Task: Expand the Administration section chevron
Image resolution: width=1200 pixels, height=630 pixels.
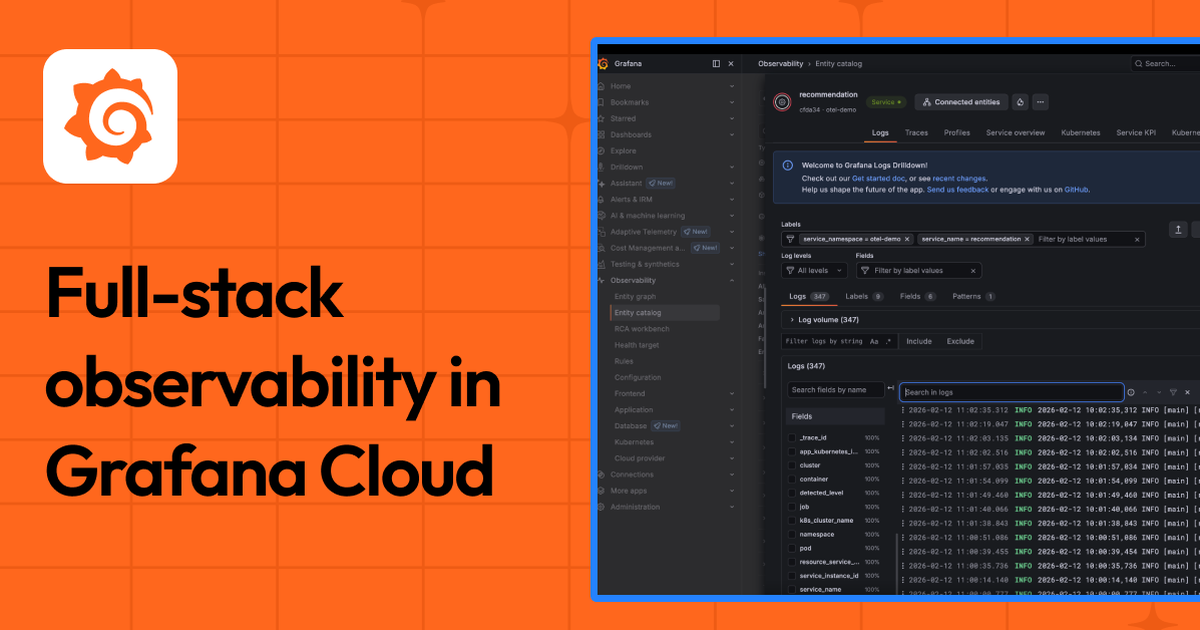Action: point(732,507)
